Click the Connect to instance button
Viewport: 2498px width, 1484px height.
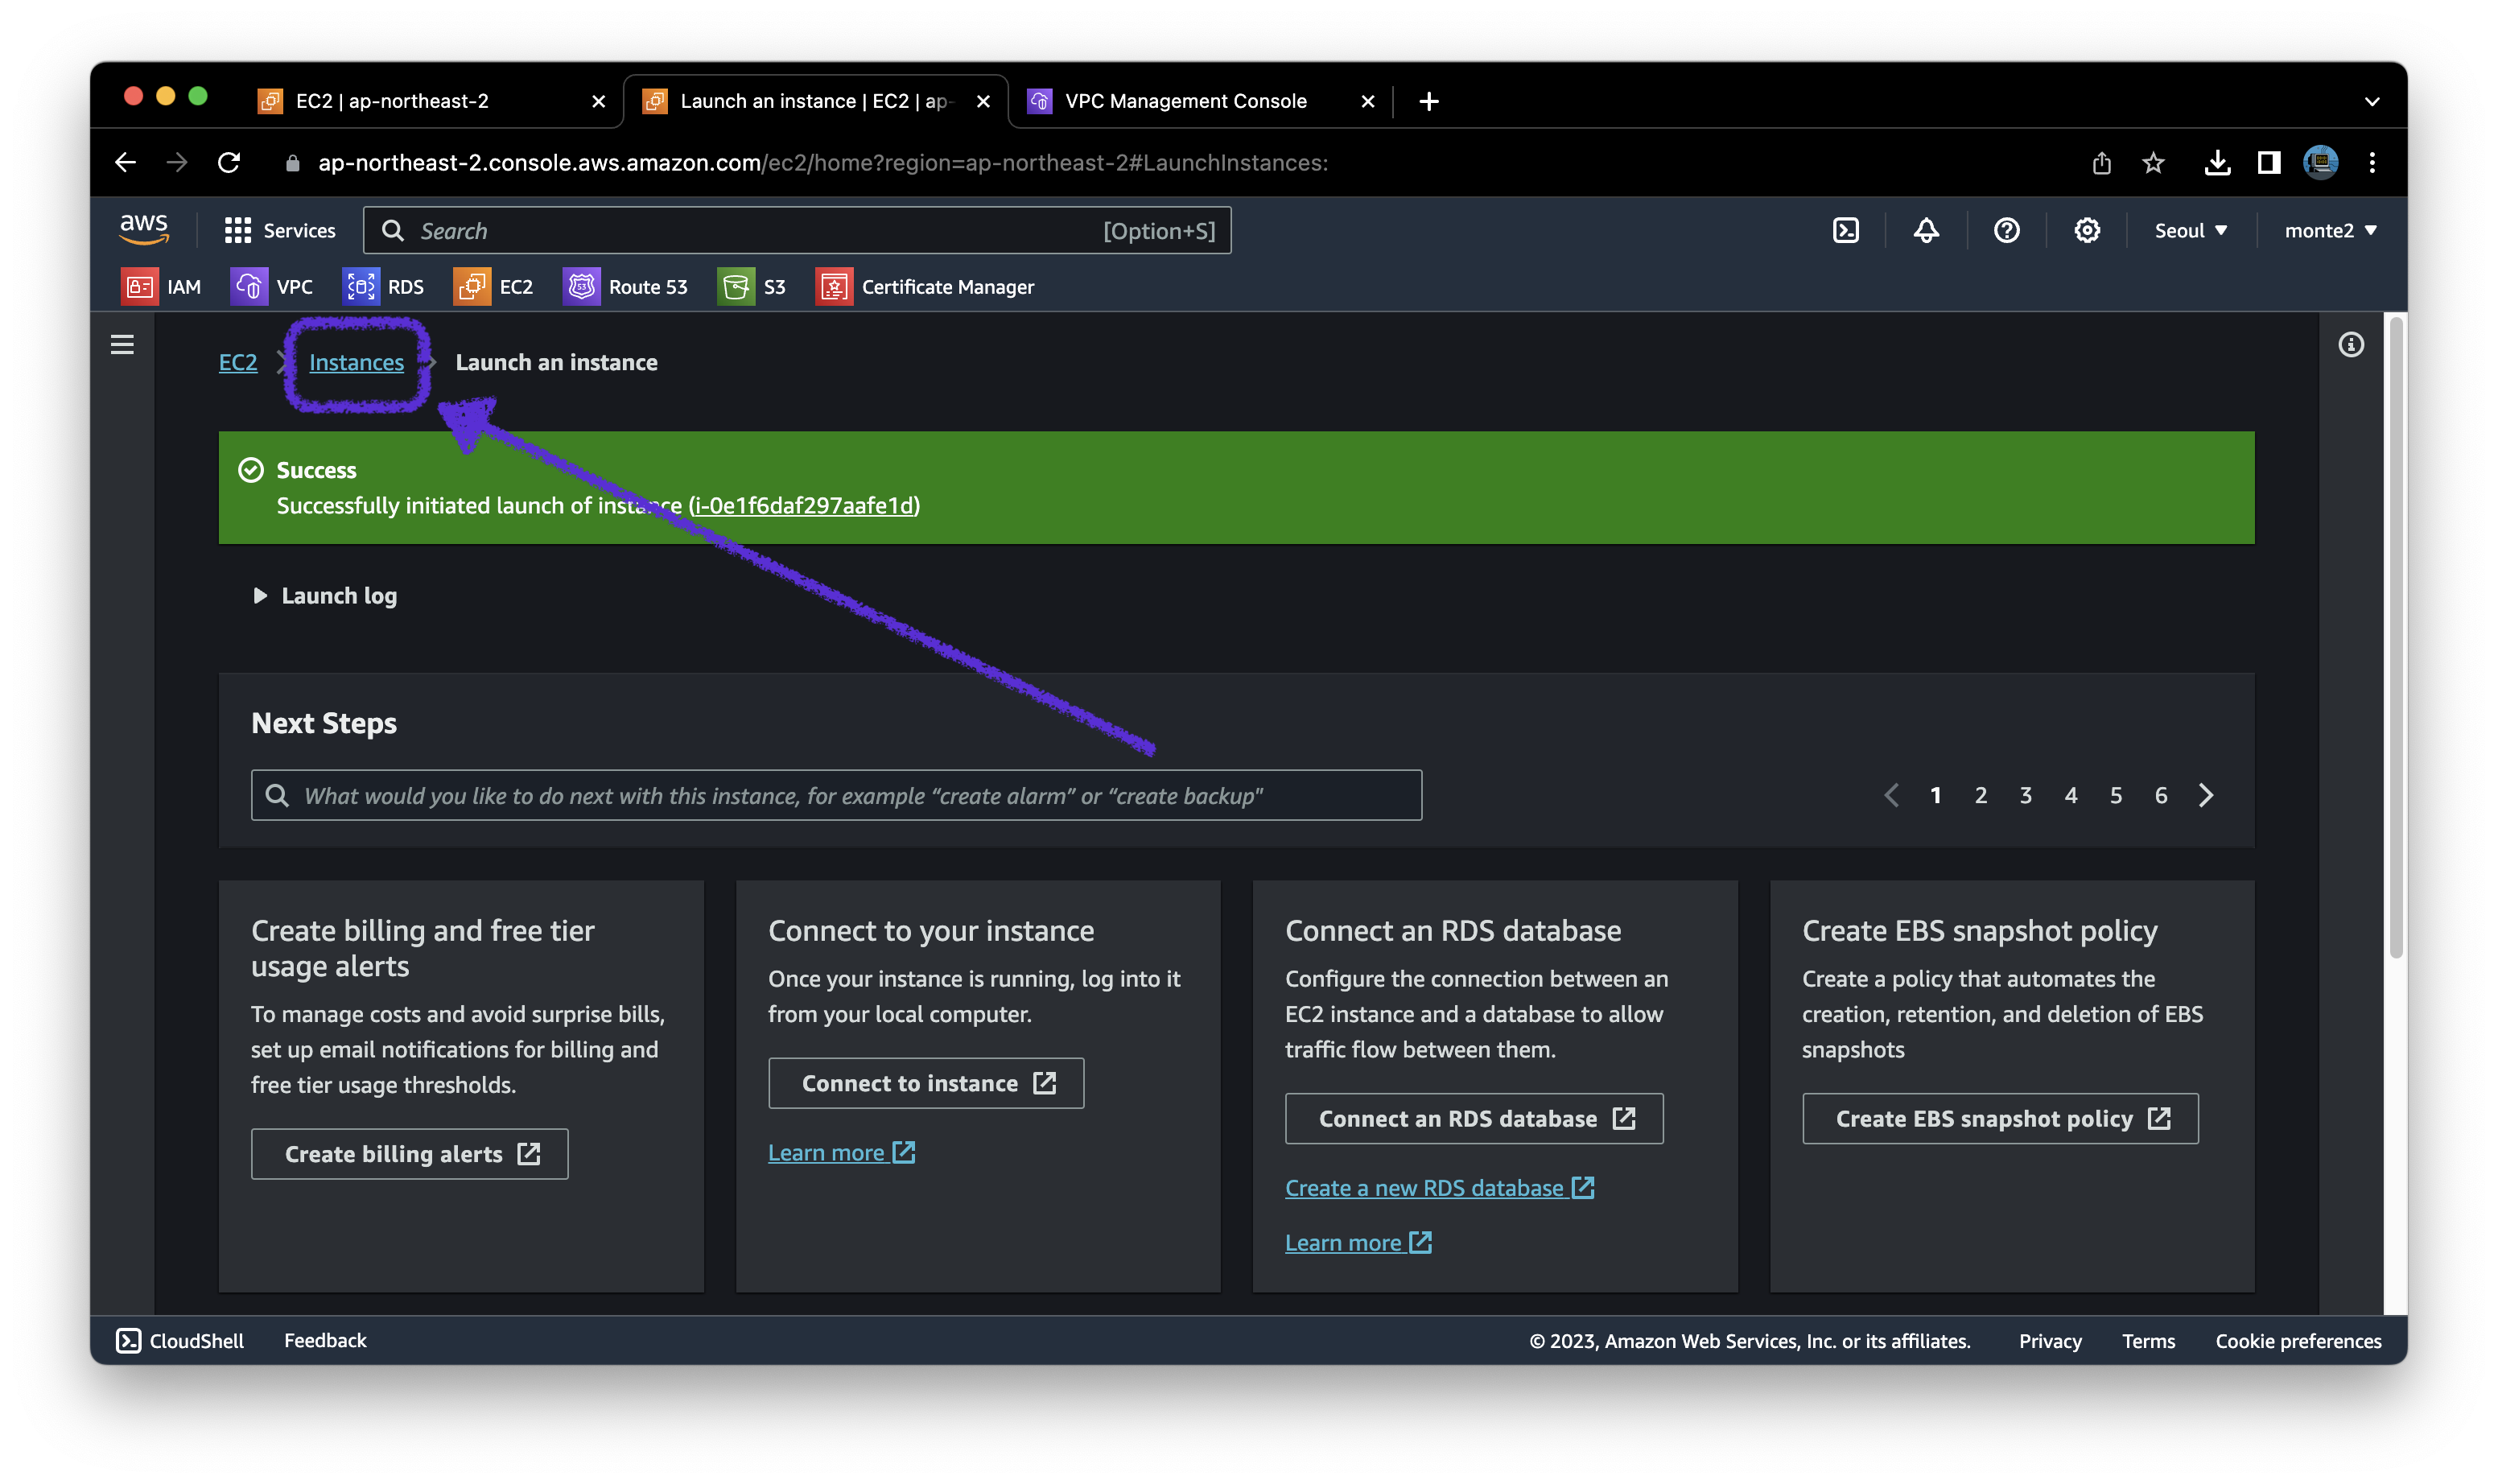tap(926, 1083)
